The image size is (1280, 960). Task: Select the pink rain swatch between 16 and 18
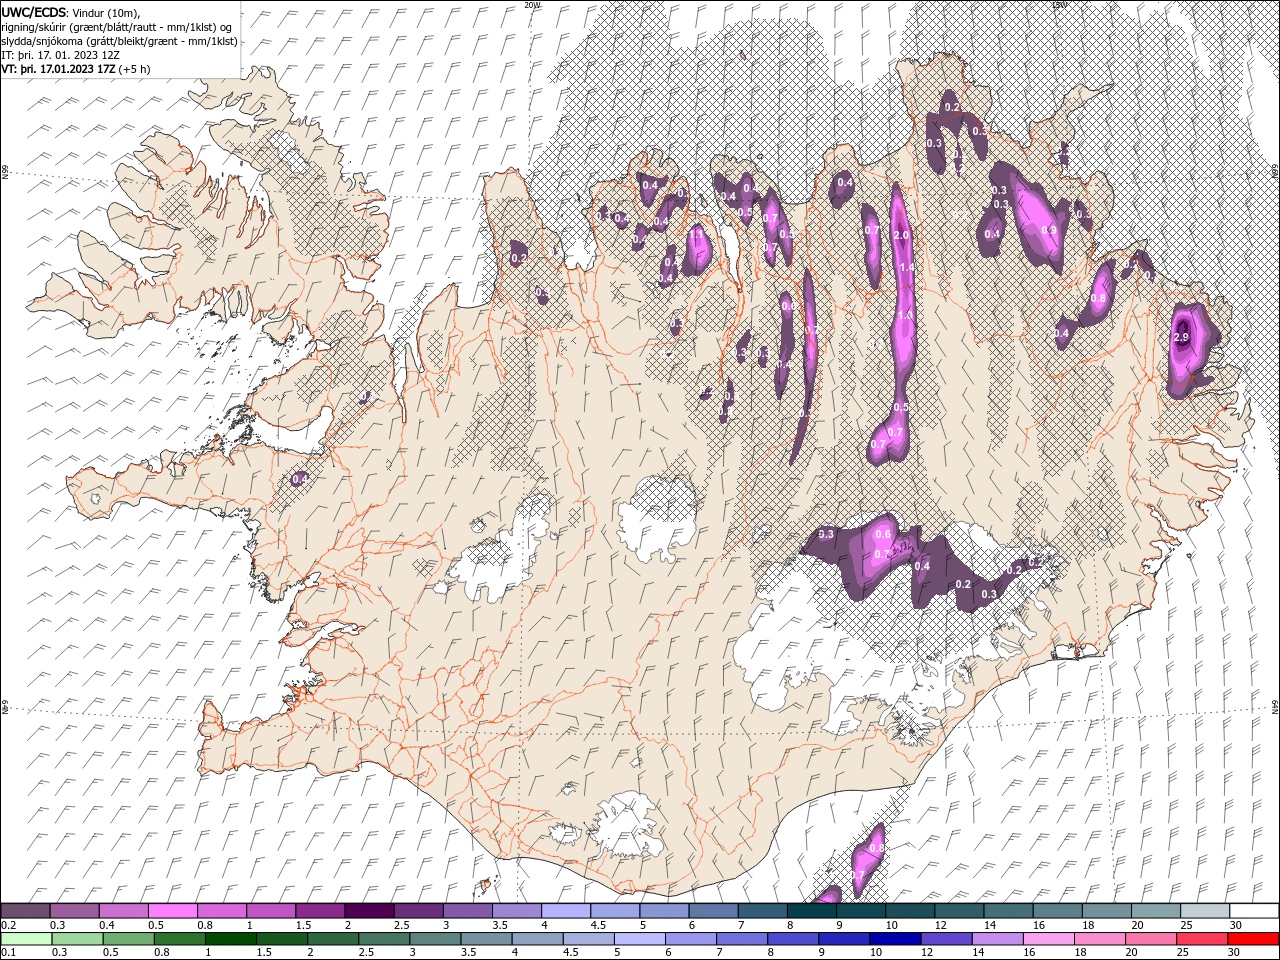1049,939
